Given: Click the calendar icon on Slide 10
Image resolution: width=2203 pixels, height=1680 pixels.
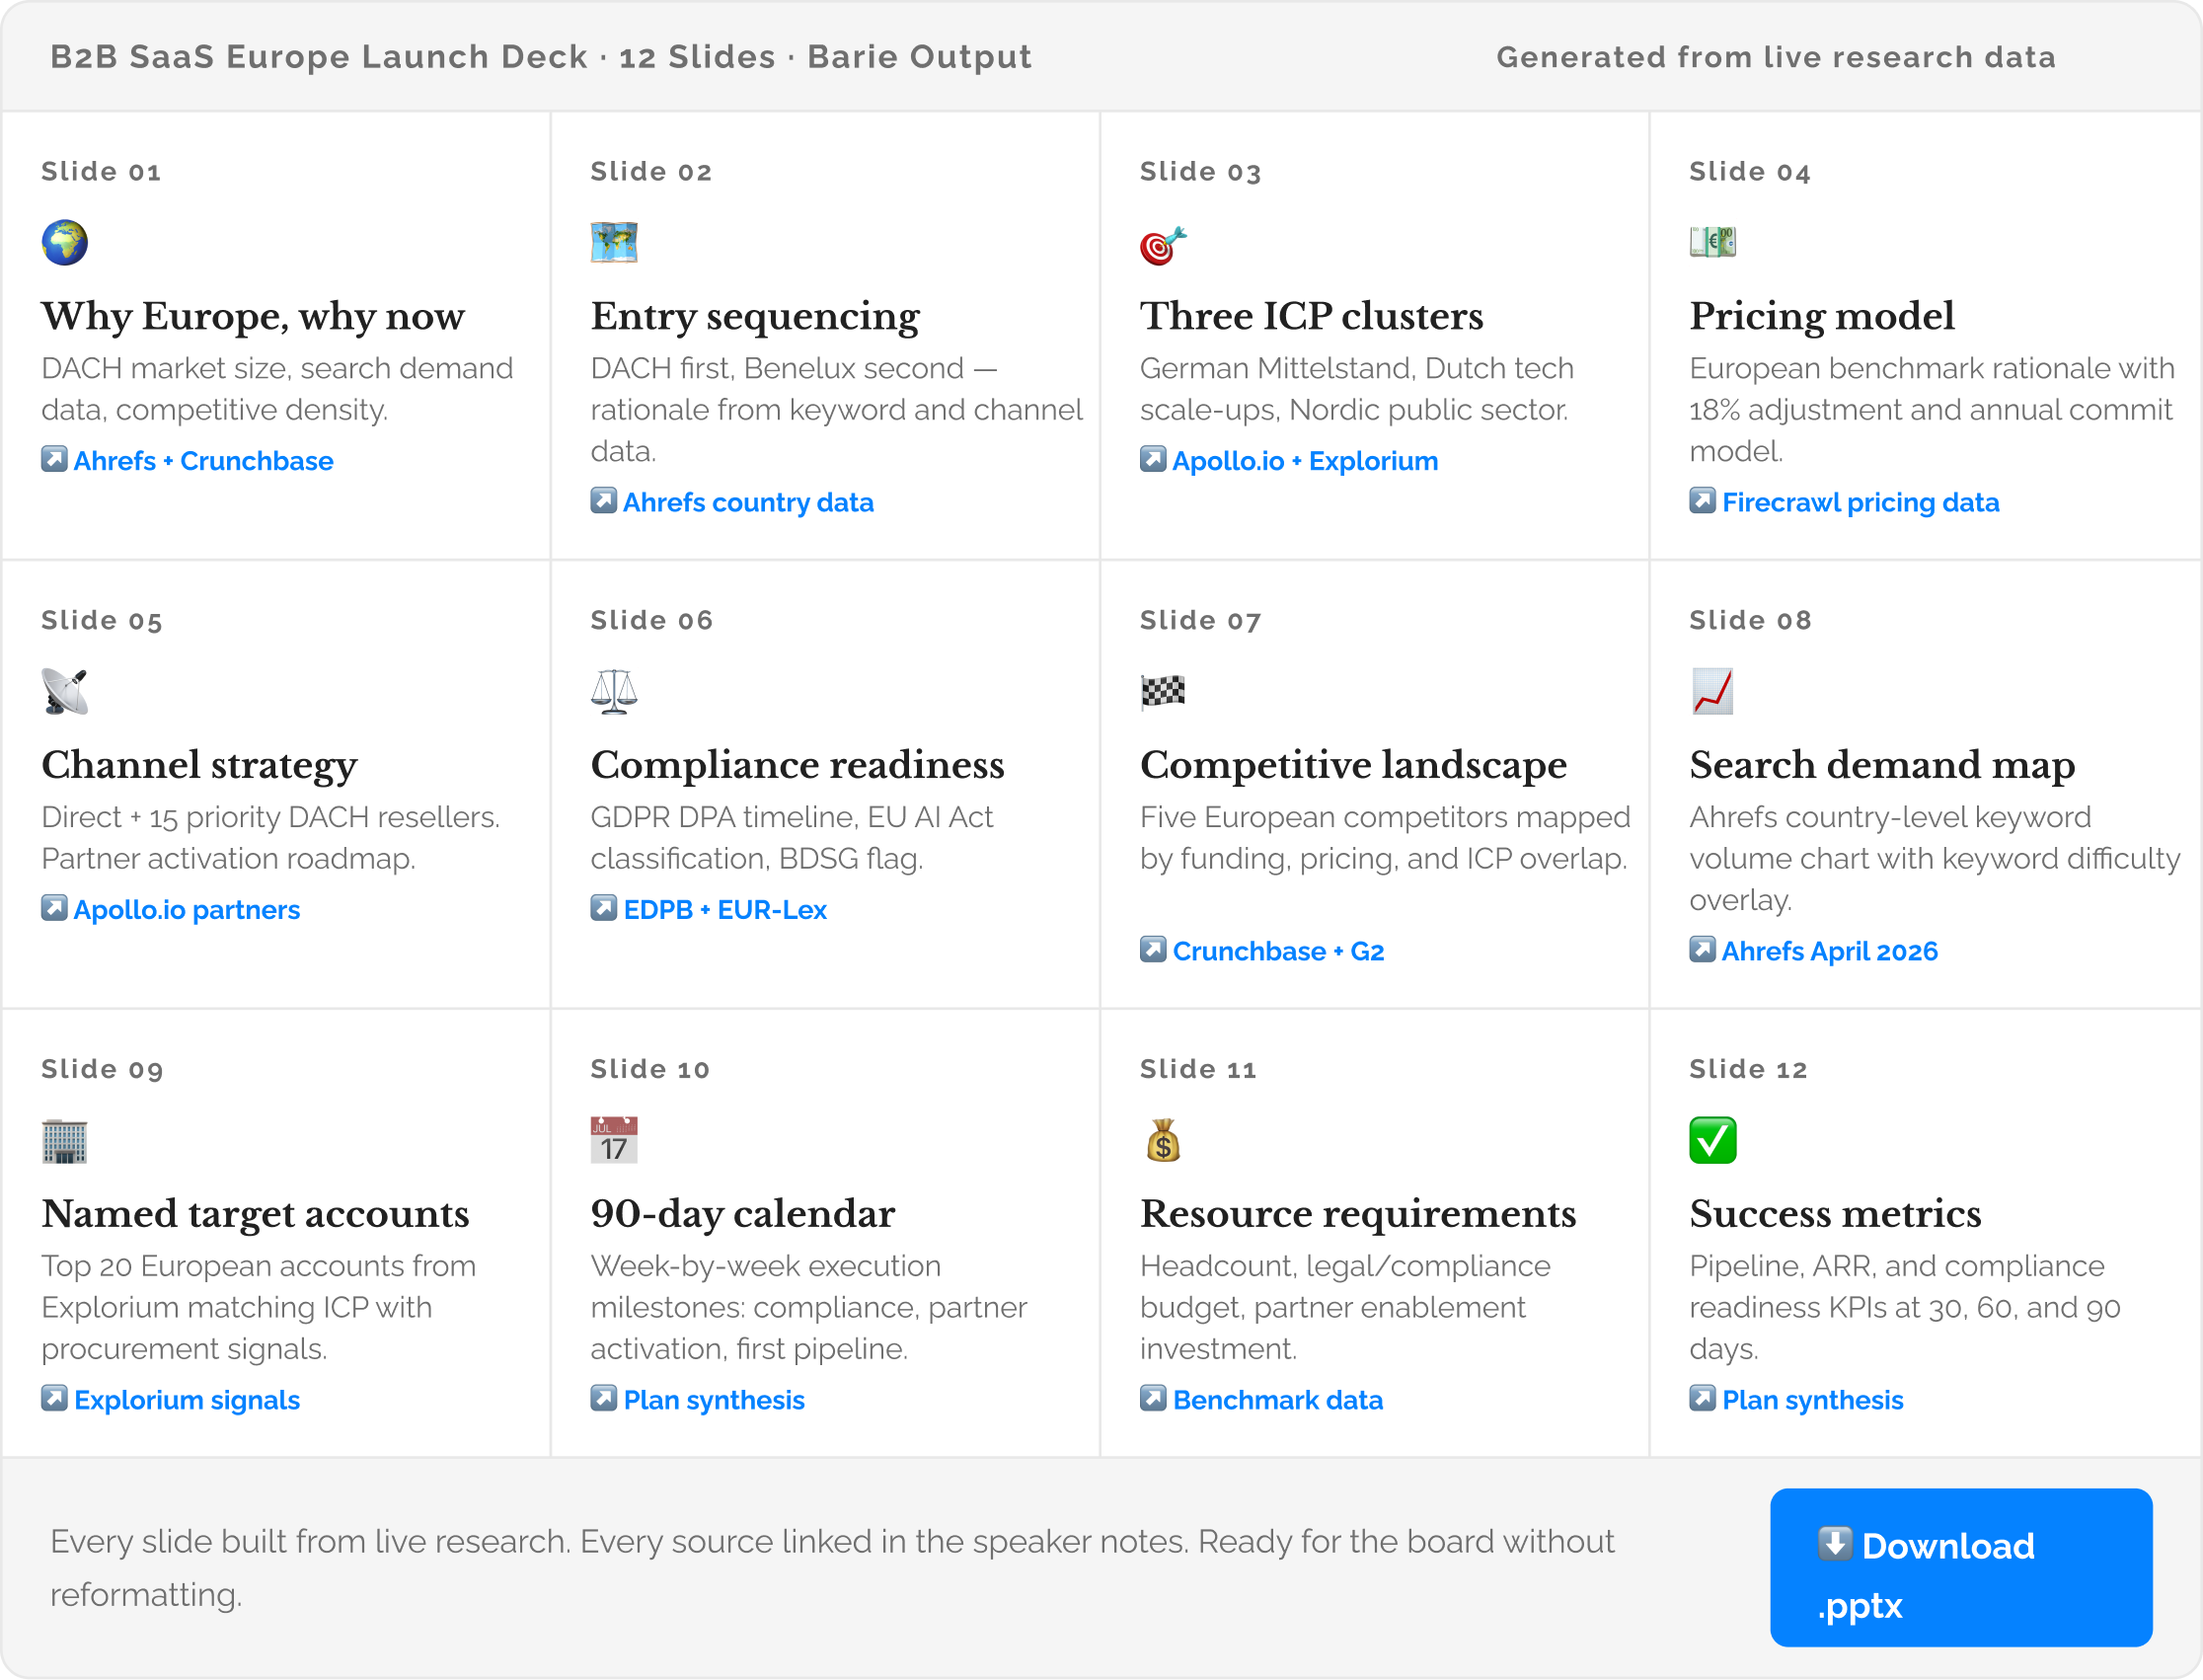Looking at the screenshot, I should point(614,1141).
